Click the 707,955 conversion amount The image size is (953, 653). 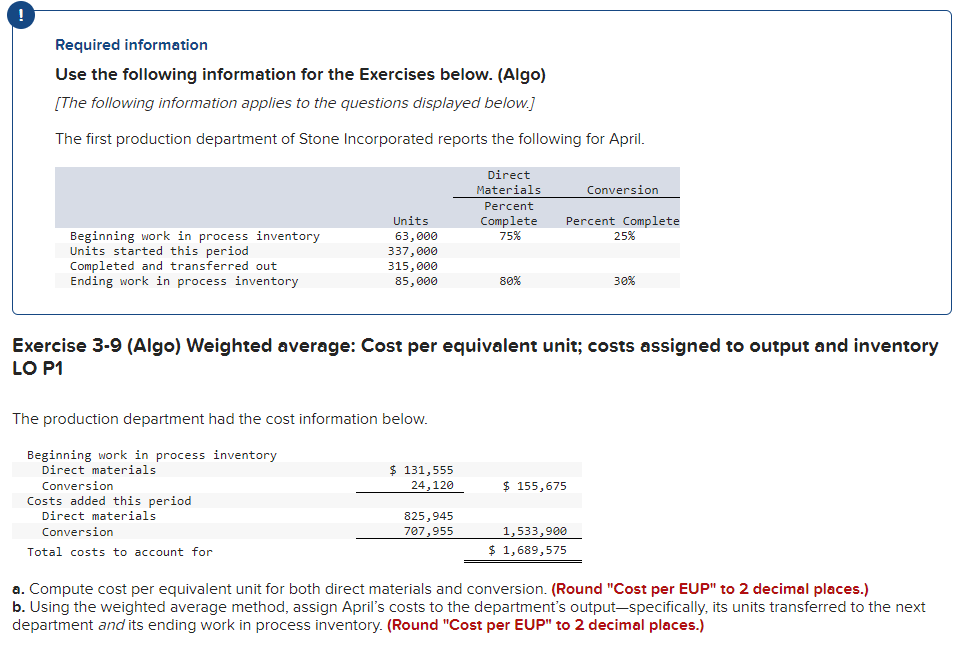coord(428,531)
